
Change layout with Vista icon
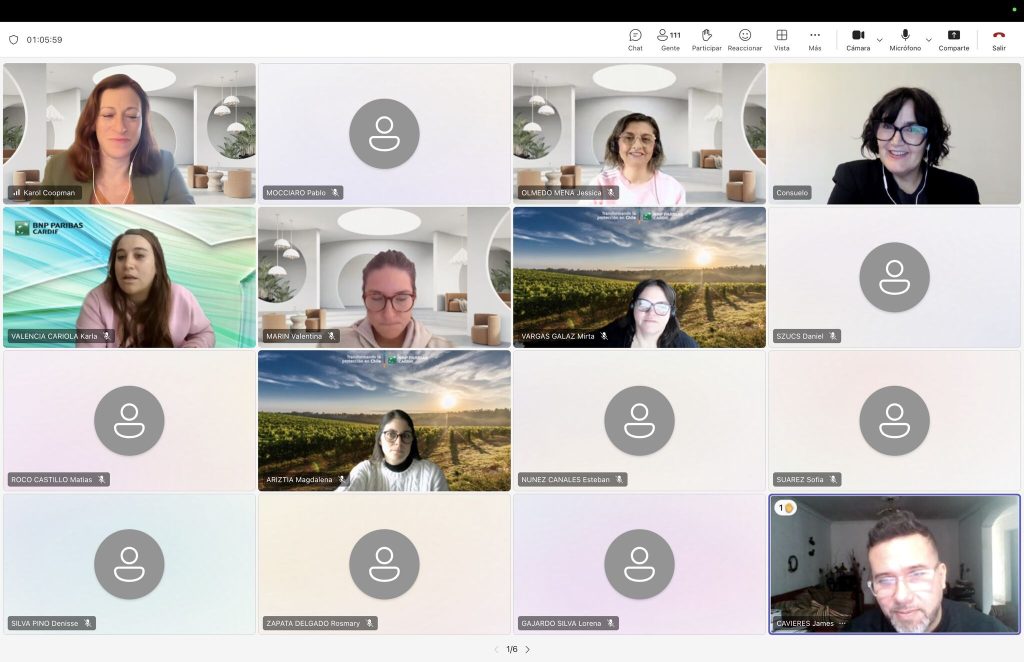[782, 40]
